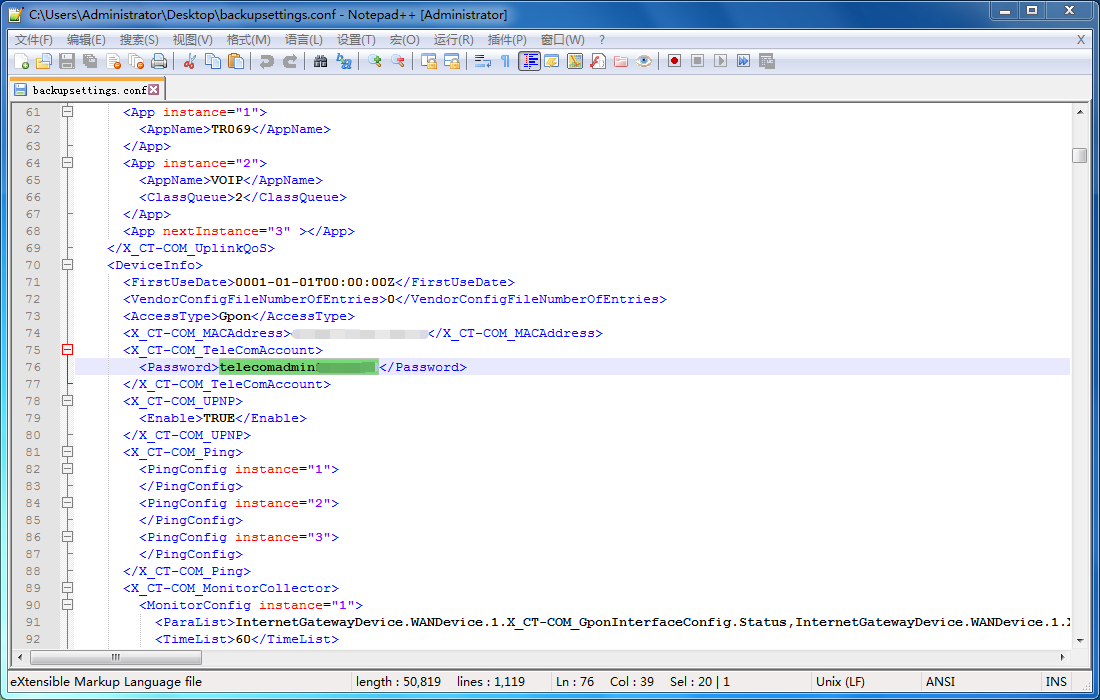Toggle the monitoring eye icon

pyautogui.click(x=644, y=61)
